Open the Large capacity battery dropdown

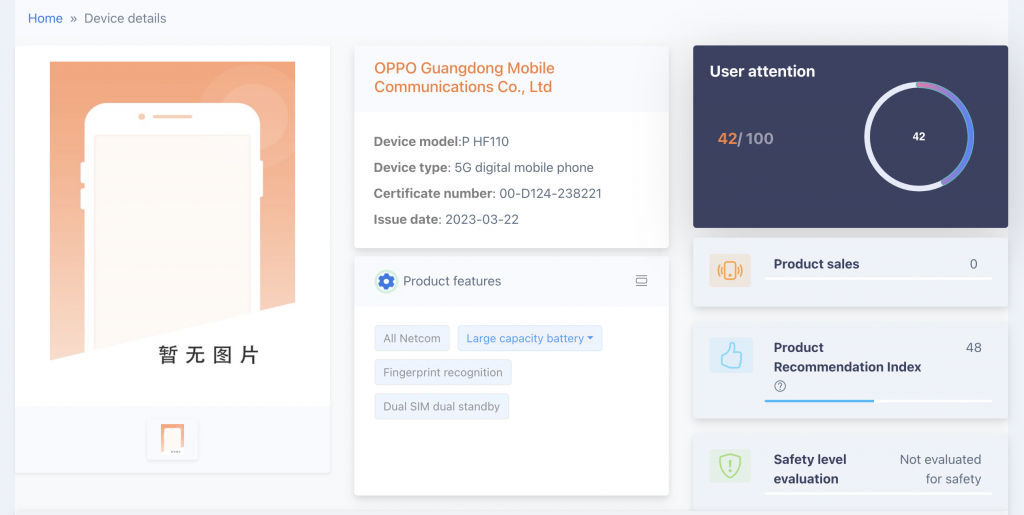530,338
